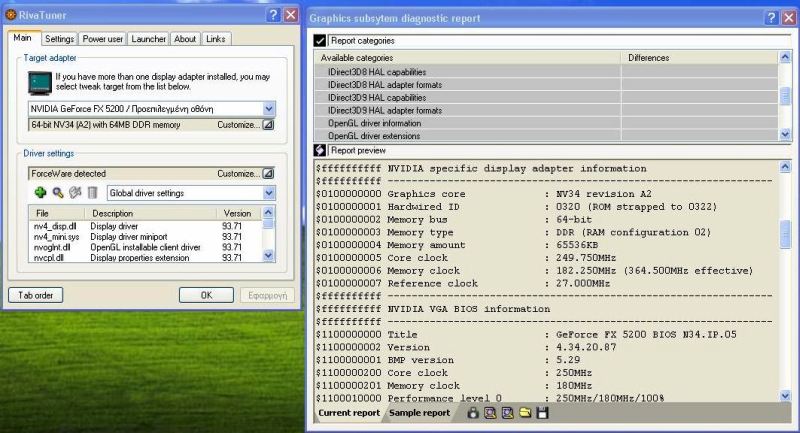Open the Launcher tab
Viewport: 800px width, 433px height.
pos(148,39)
